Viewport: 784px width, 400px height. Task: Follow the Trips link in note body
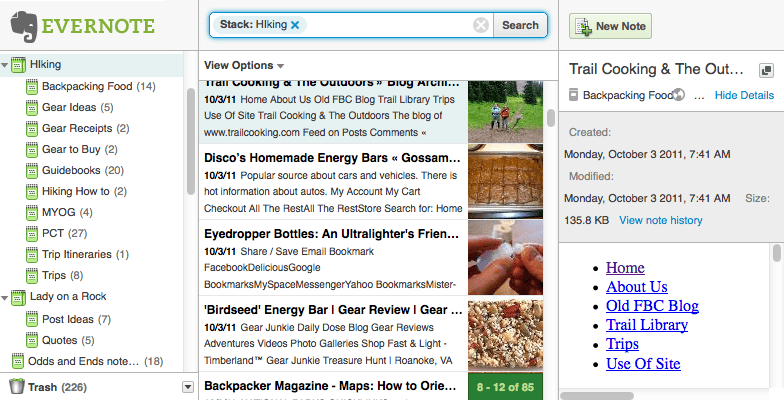tap(622, 344)
